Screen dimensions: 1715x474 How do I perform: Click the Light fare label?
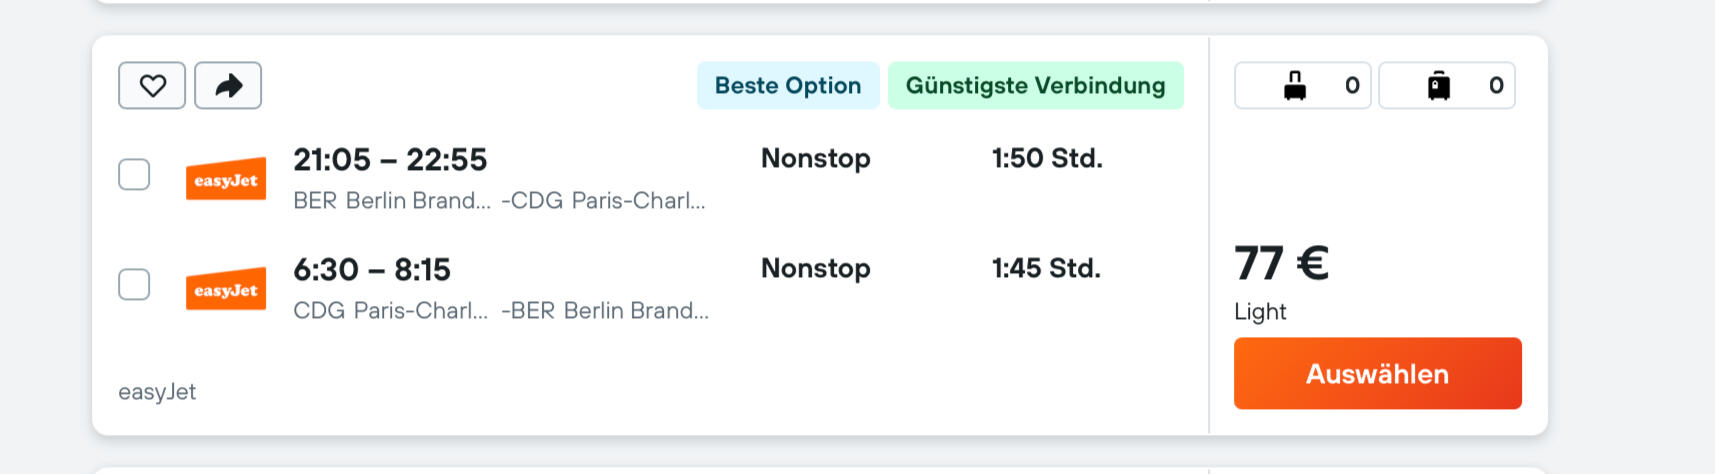(x=1260, y=312)
